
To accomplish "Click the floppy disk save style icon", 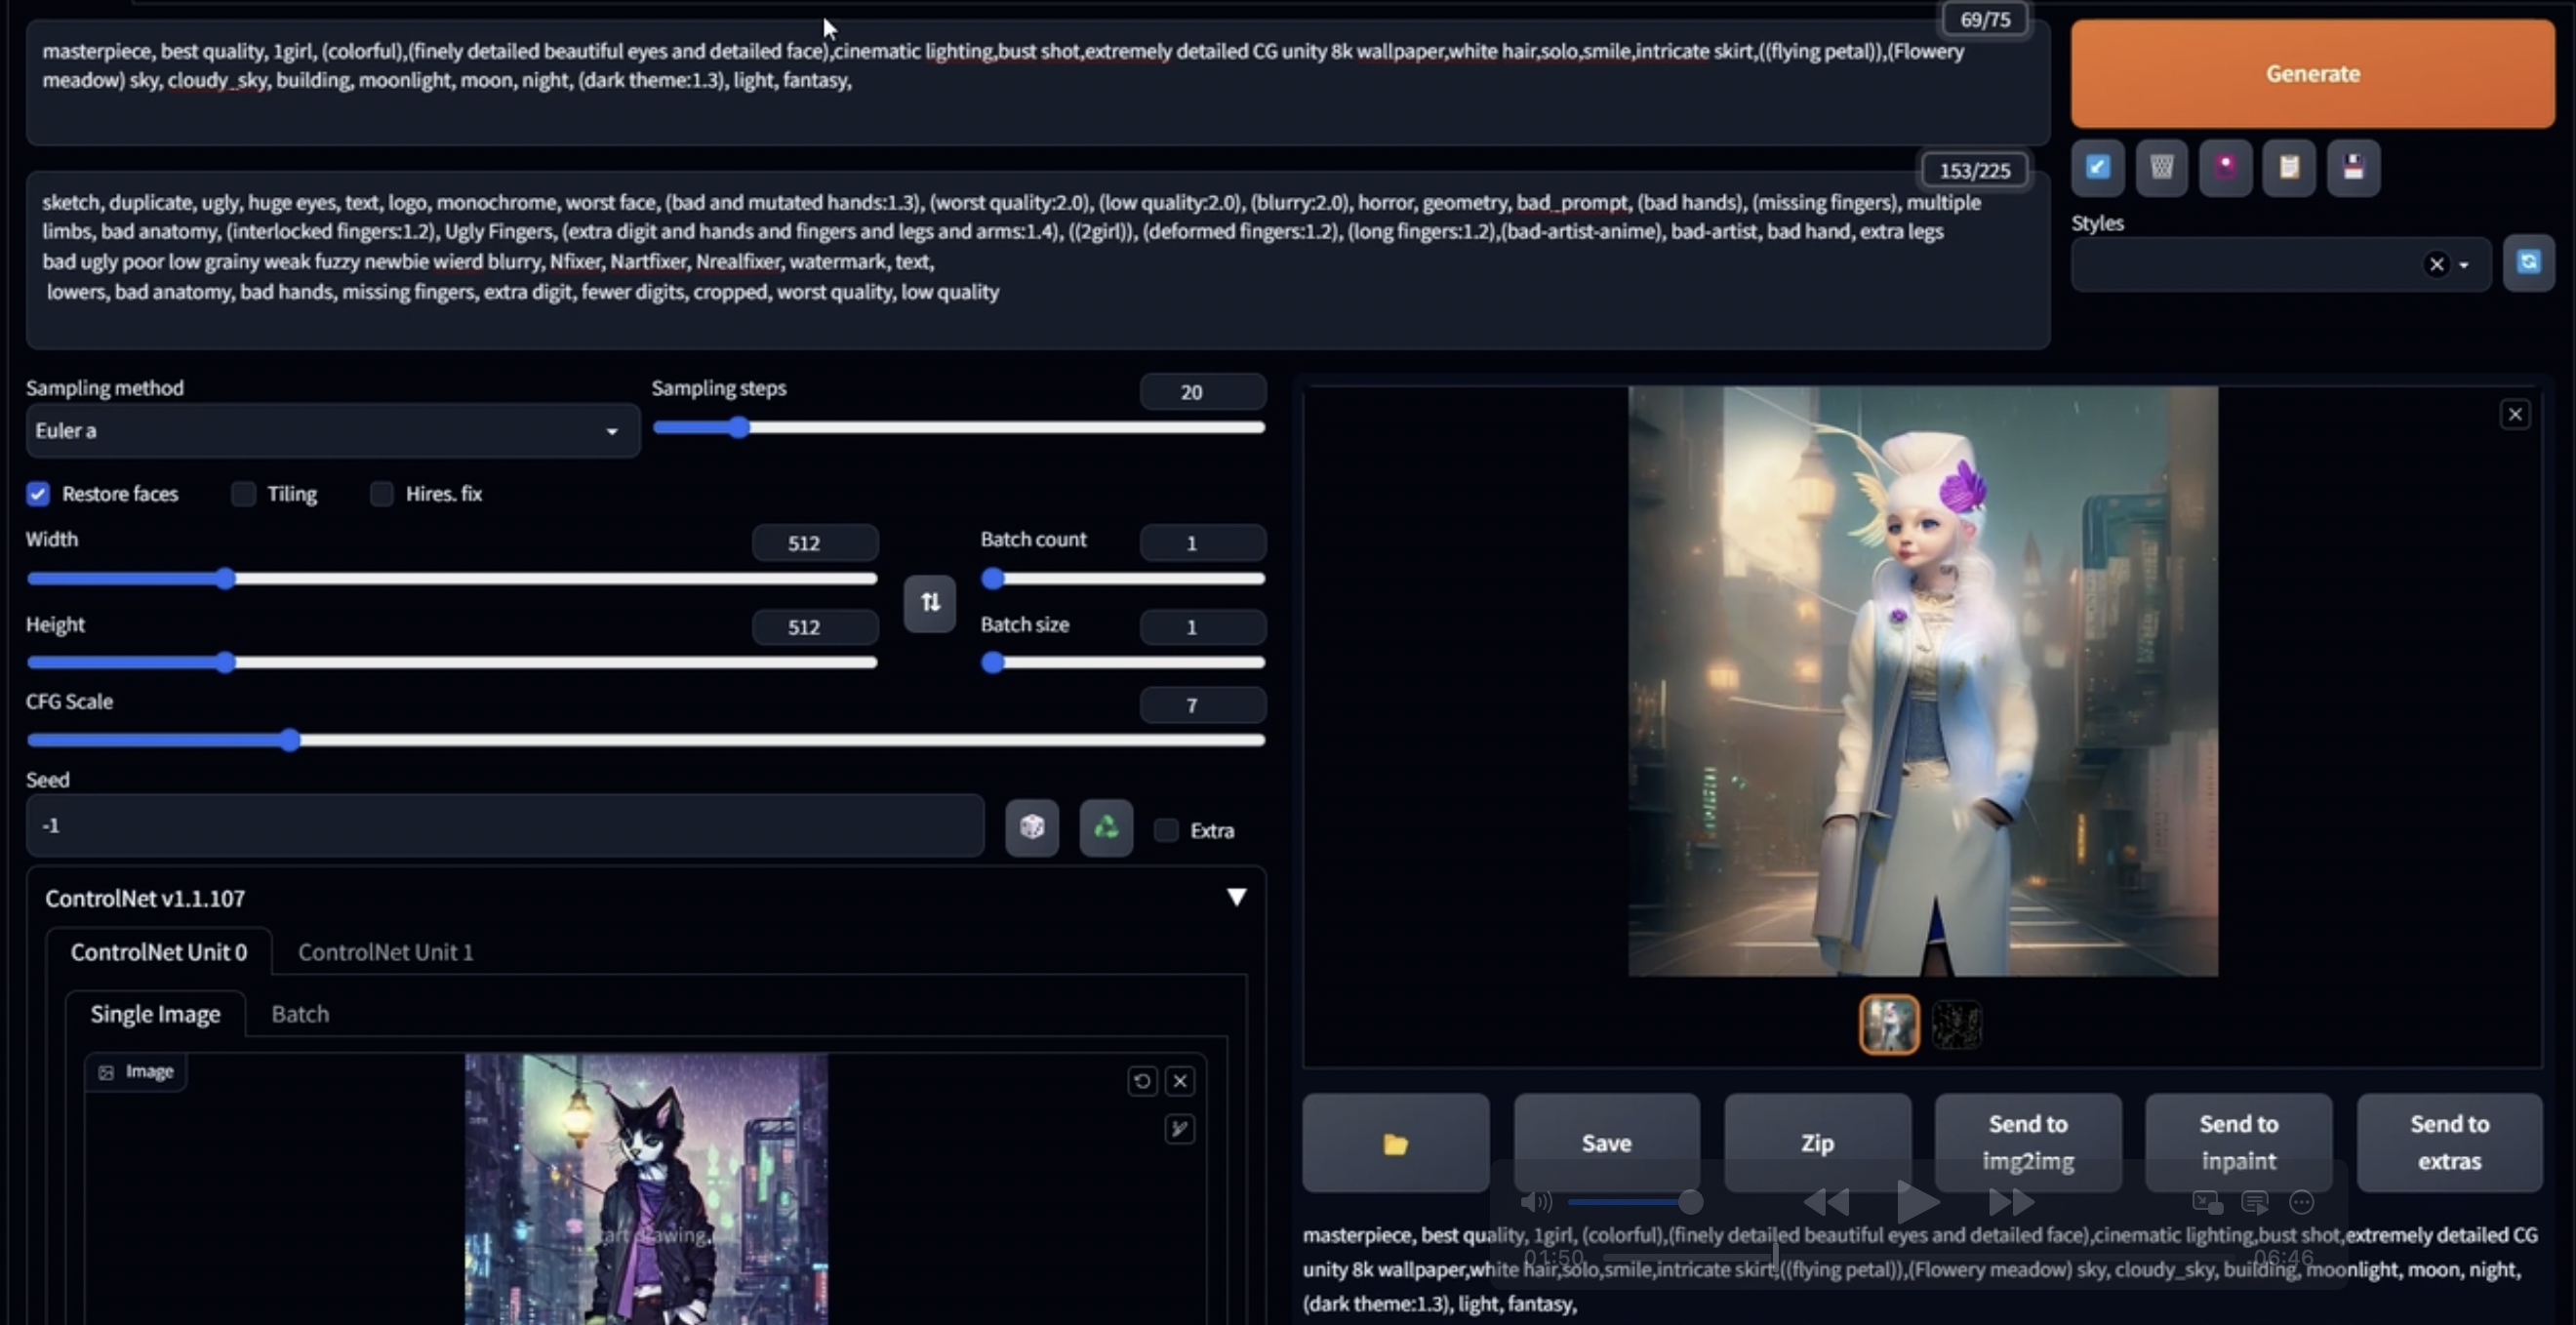I will 2352,167.
